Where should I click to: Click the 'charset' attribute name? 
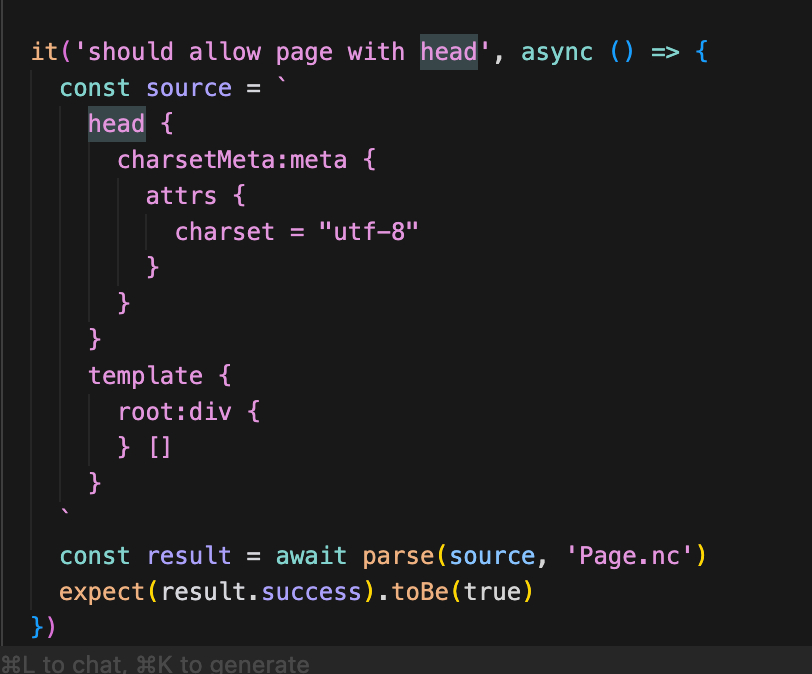click(225, 232)
